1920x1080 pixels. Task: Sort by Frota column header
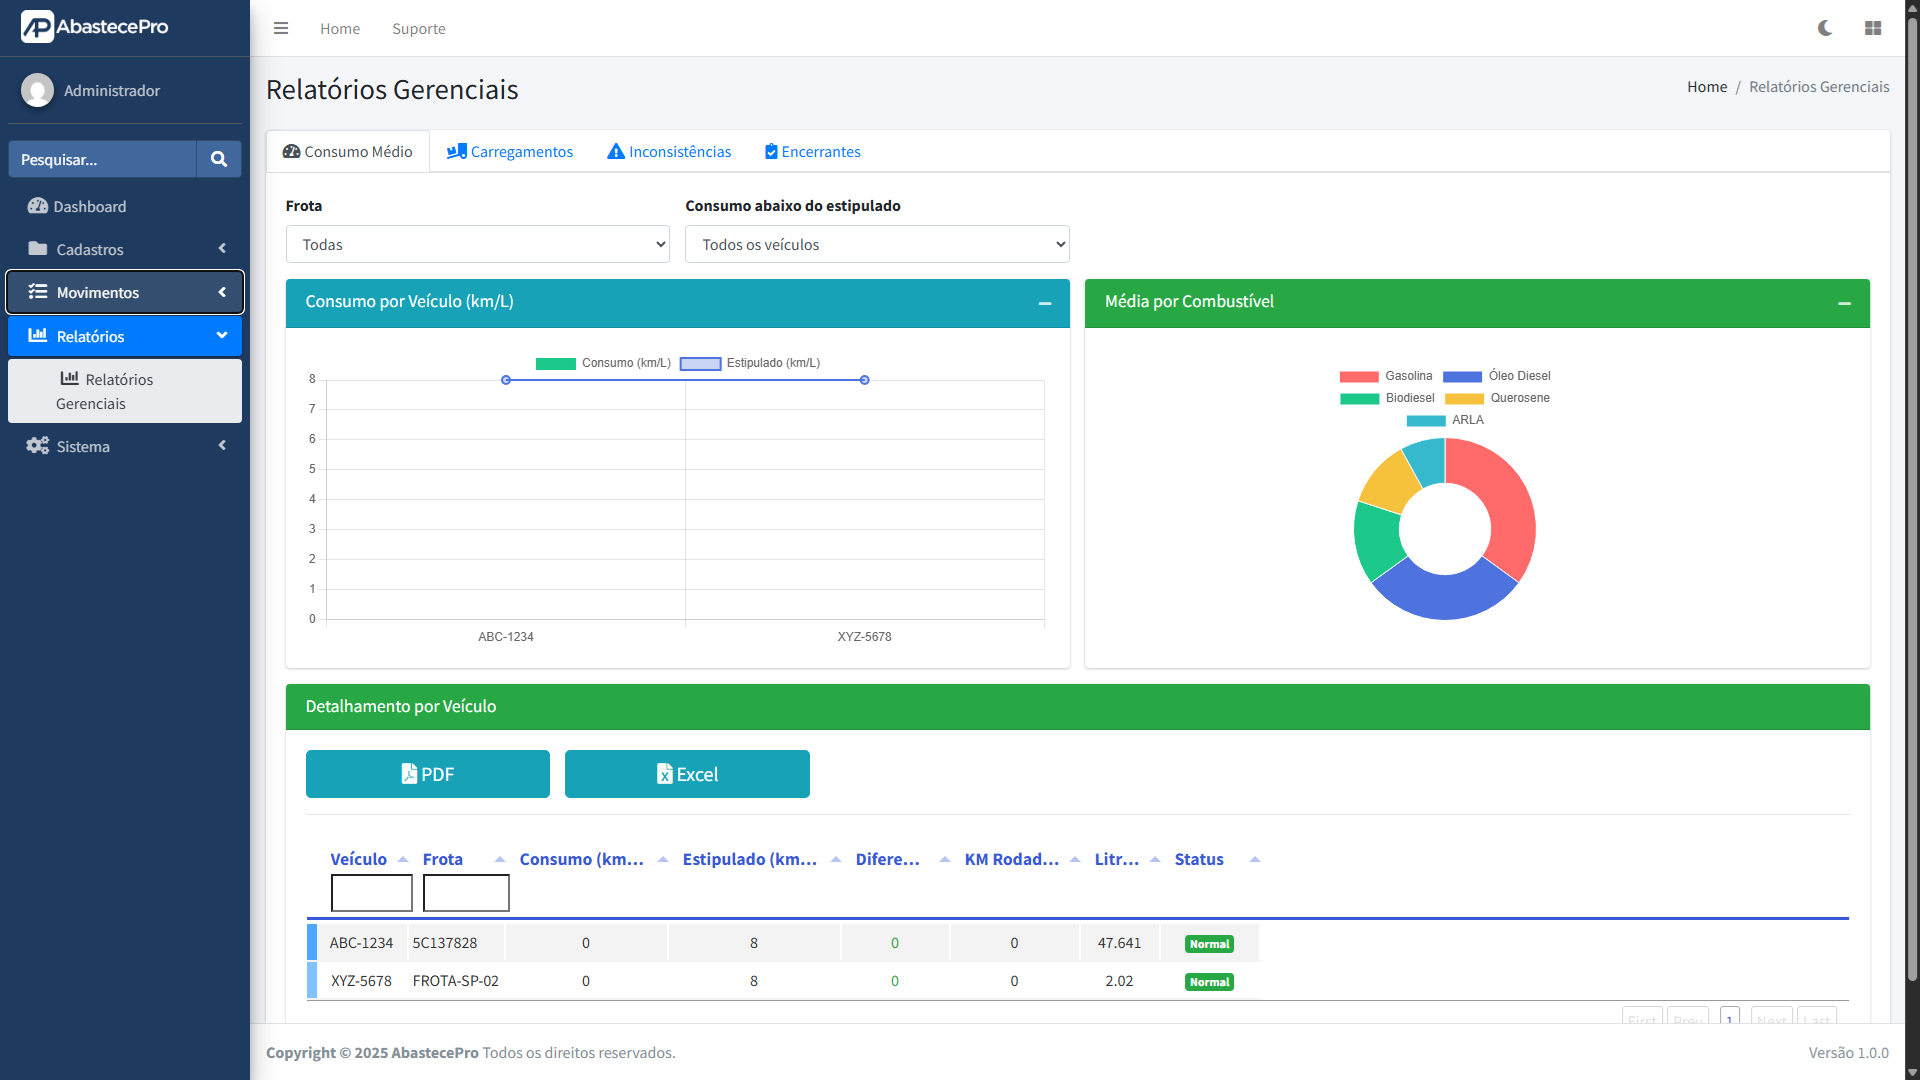tap(443, 860)
